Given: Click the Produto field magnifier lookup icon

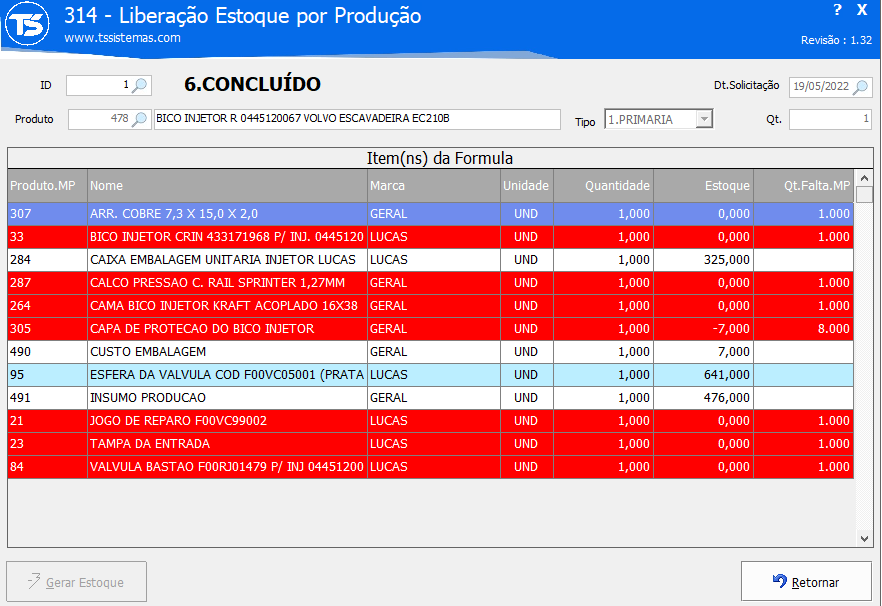Looking at the screenshot, I should (140, 120).
